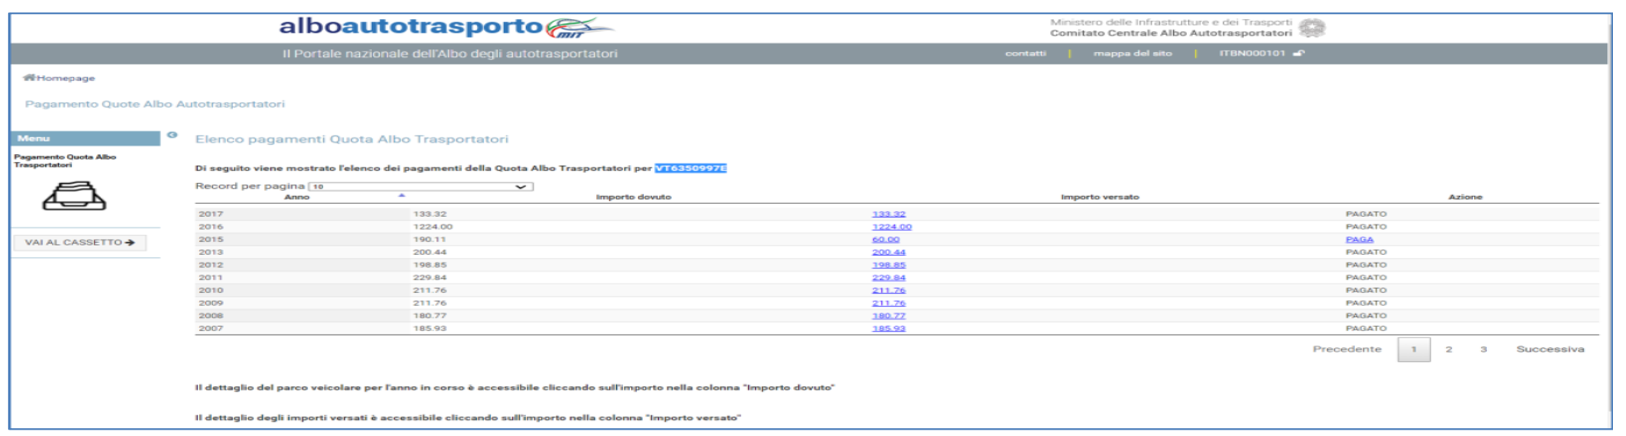Open the 1224.00 importo versato link
Viewport: 1626px width, 436px height.
click(x=891, y=227)
